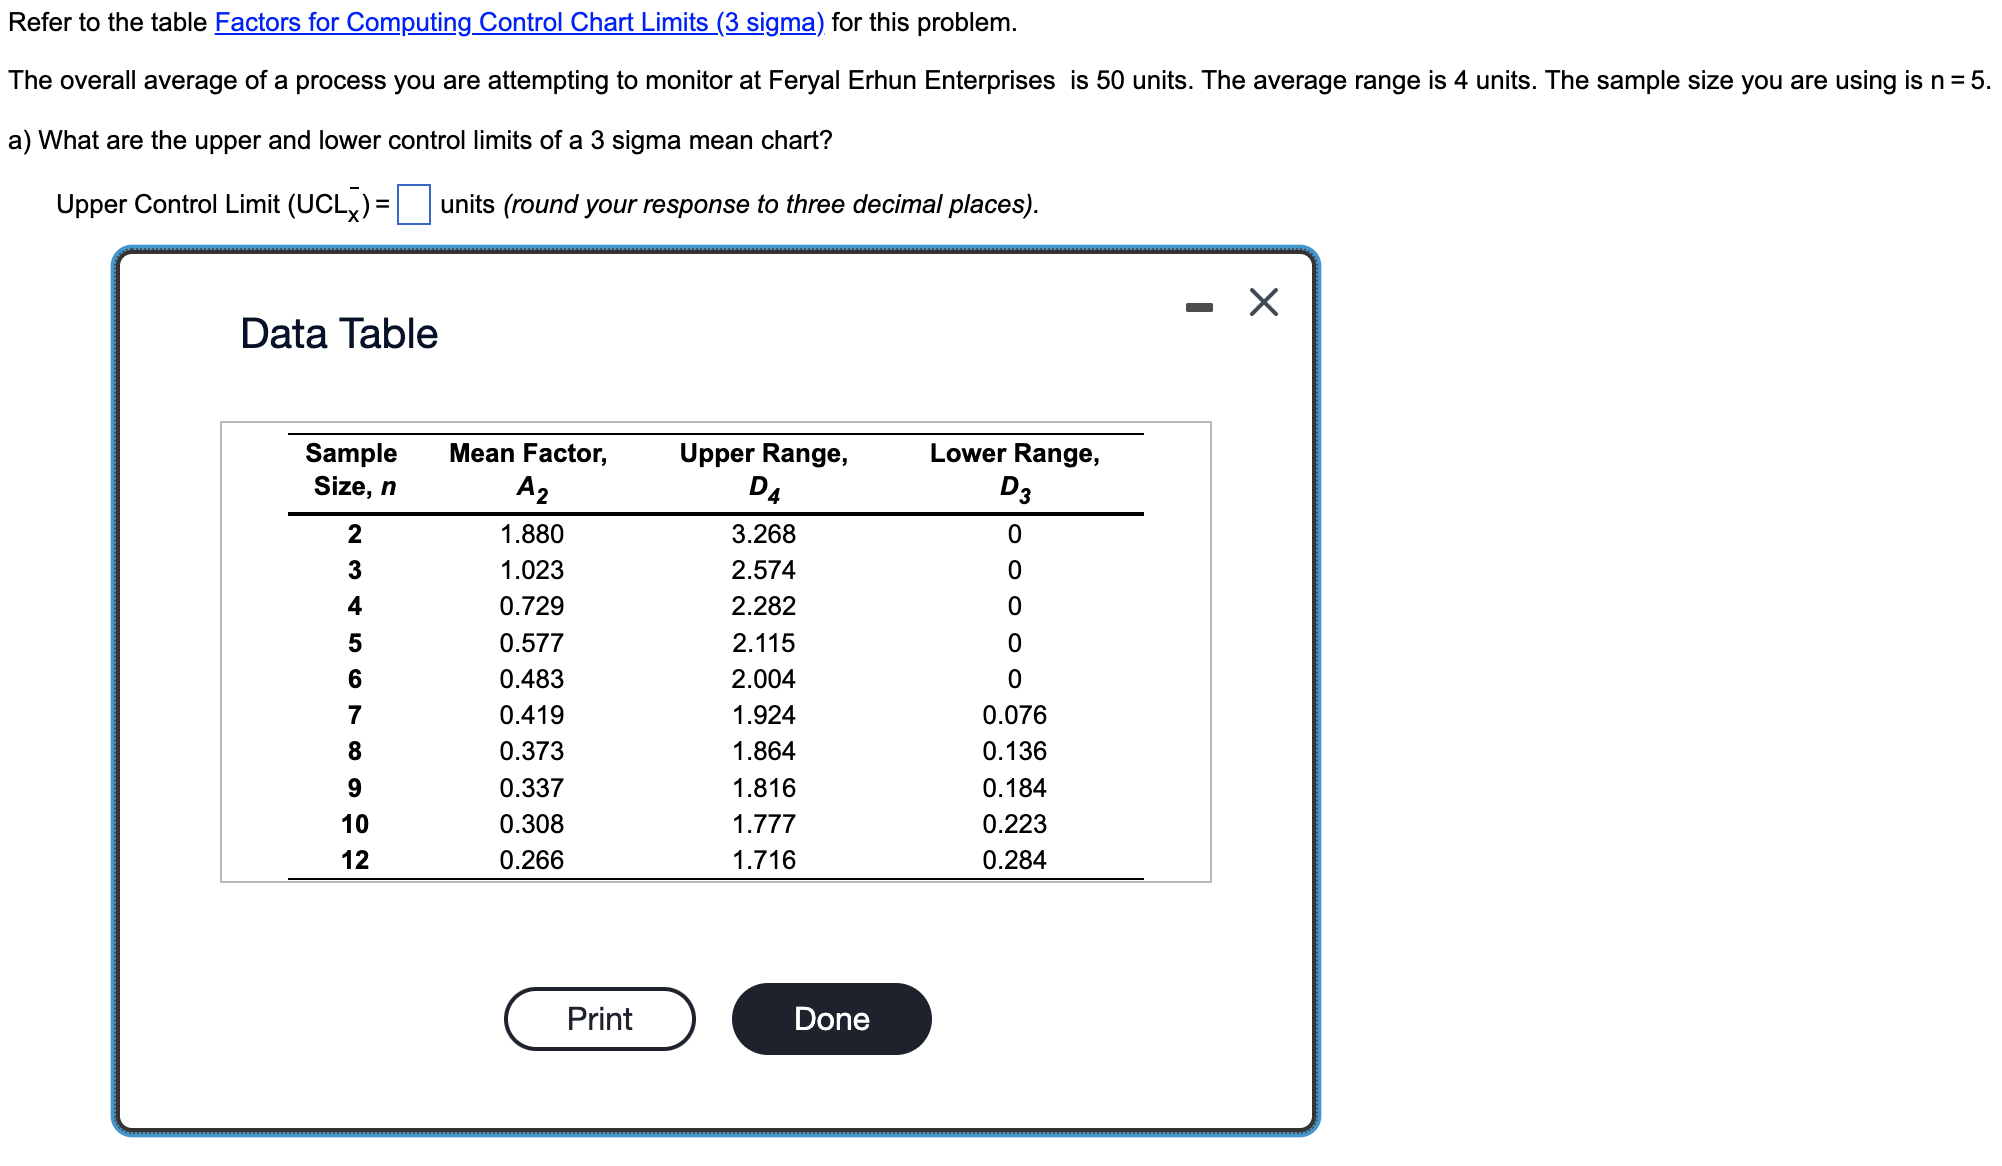Click the Print button
Image resolution: width=2002 pixels, height=1166 pixels.
click(x=598, y=1018)
